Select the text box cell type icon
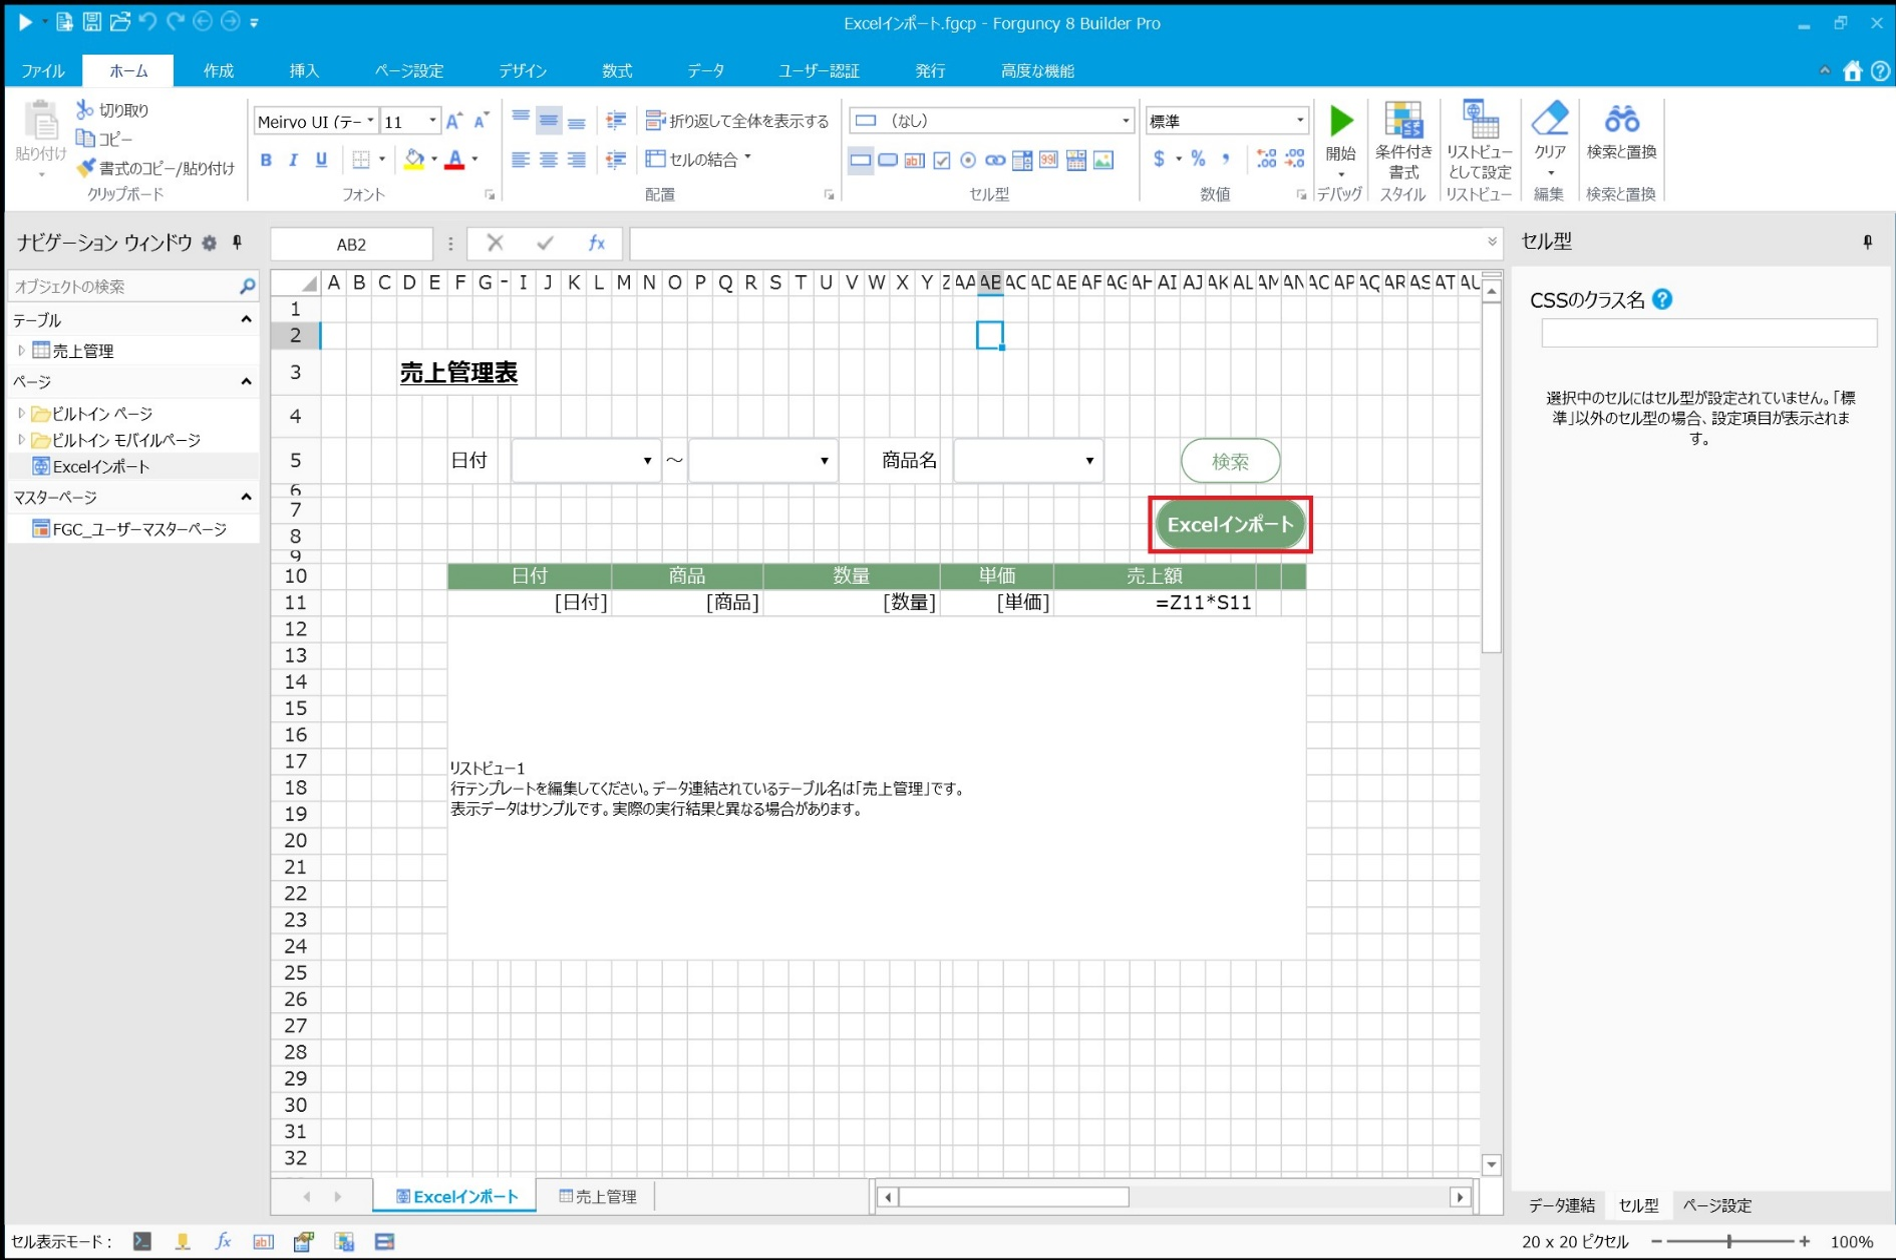 pyautogui.click(x=914, y=160)
